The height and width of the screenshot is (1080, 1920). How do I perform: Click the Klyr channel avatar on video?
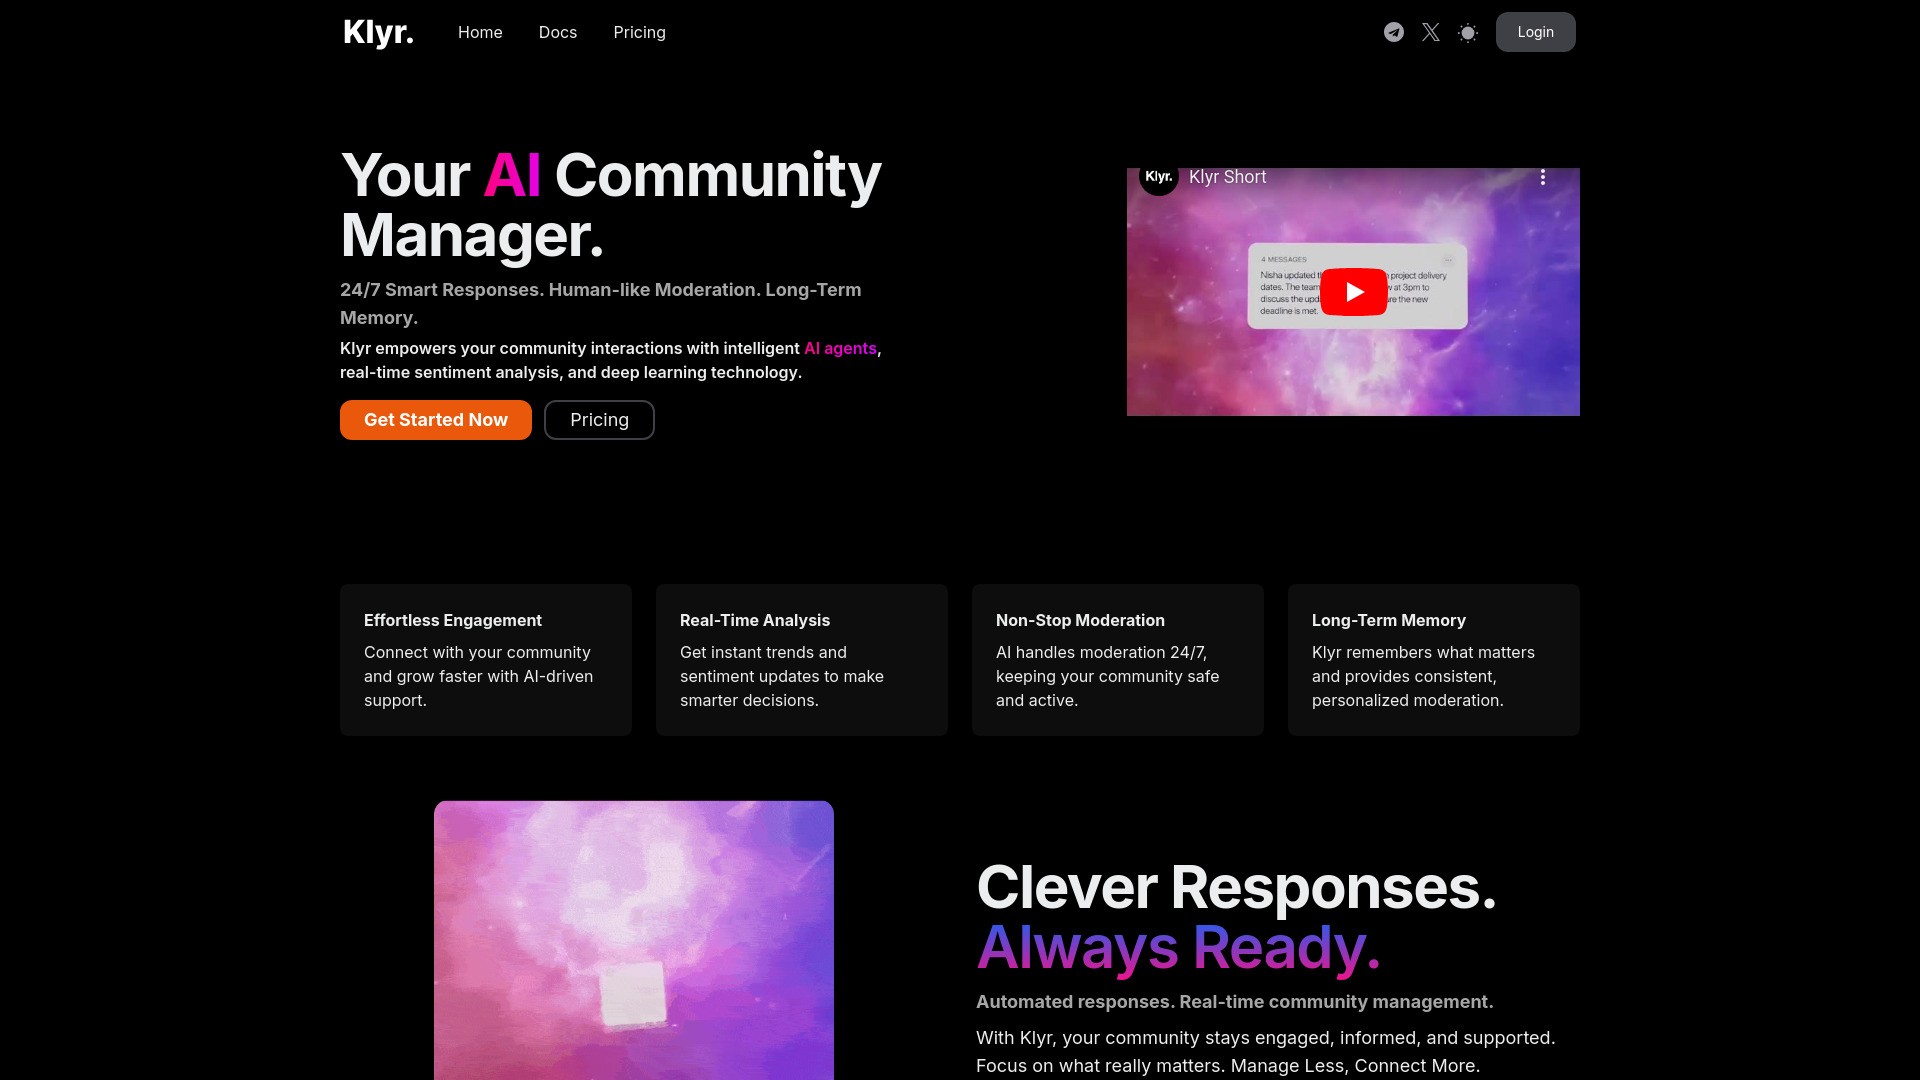tap(1159, 177)
